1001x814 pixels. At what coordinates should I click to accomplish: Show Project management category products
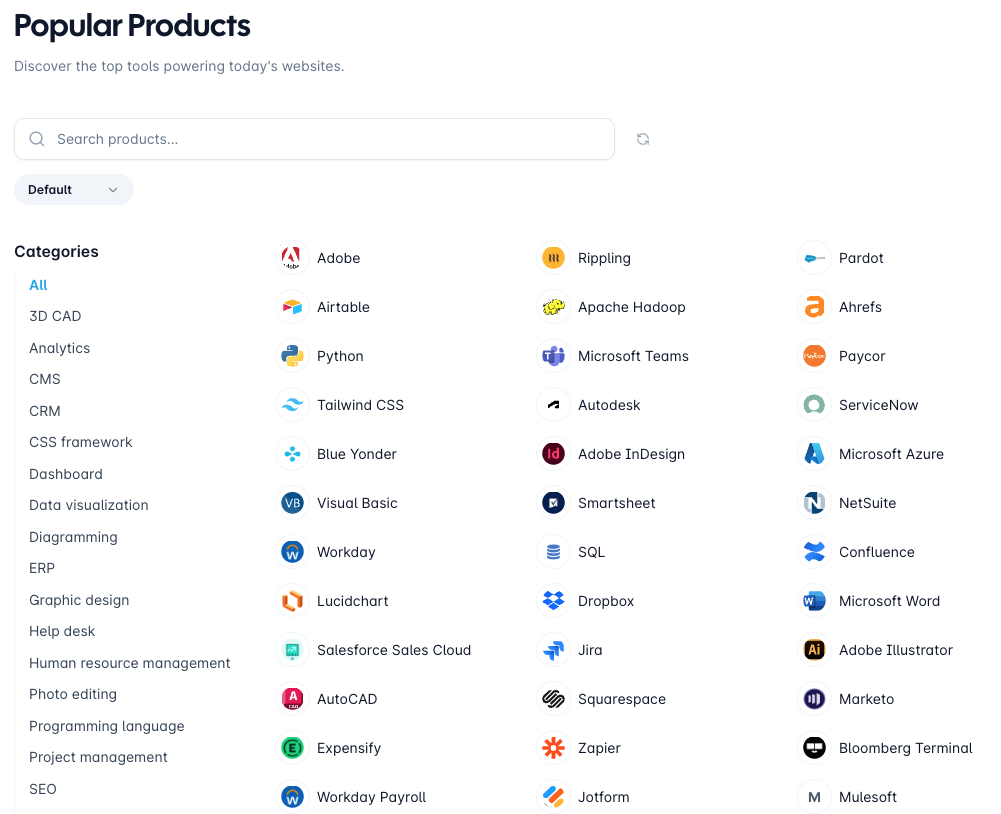[98, 757]
